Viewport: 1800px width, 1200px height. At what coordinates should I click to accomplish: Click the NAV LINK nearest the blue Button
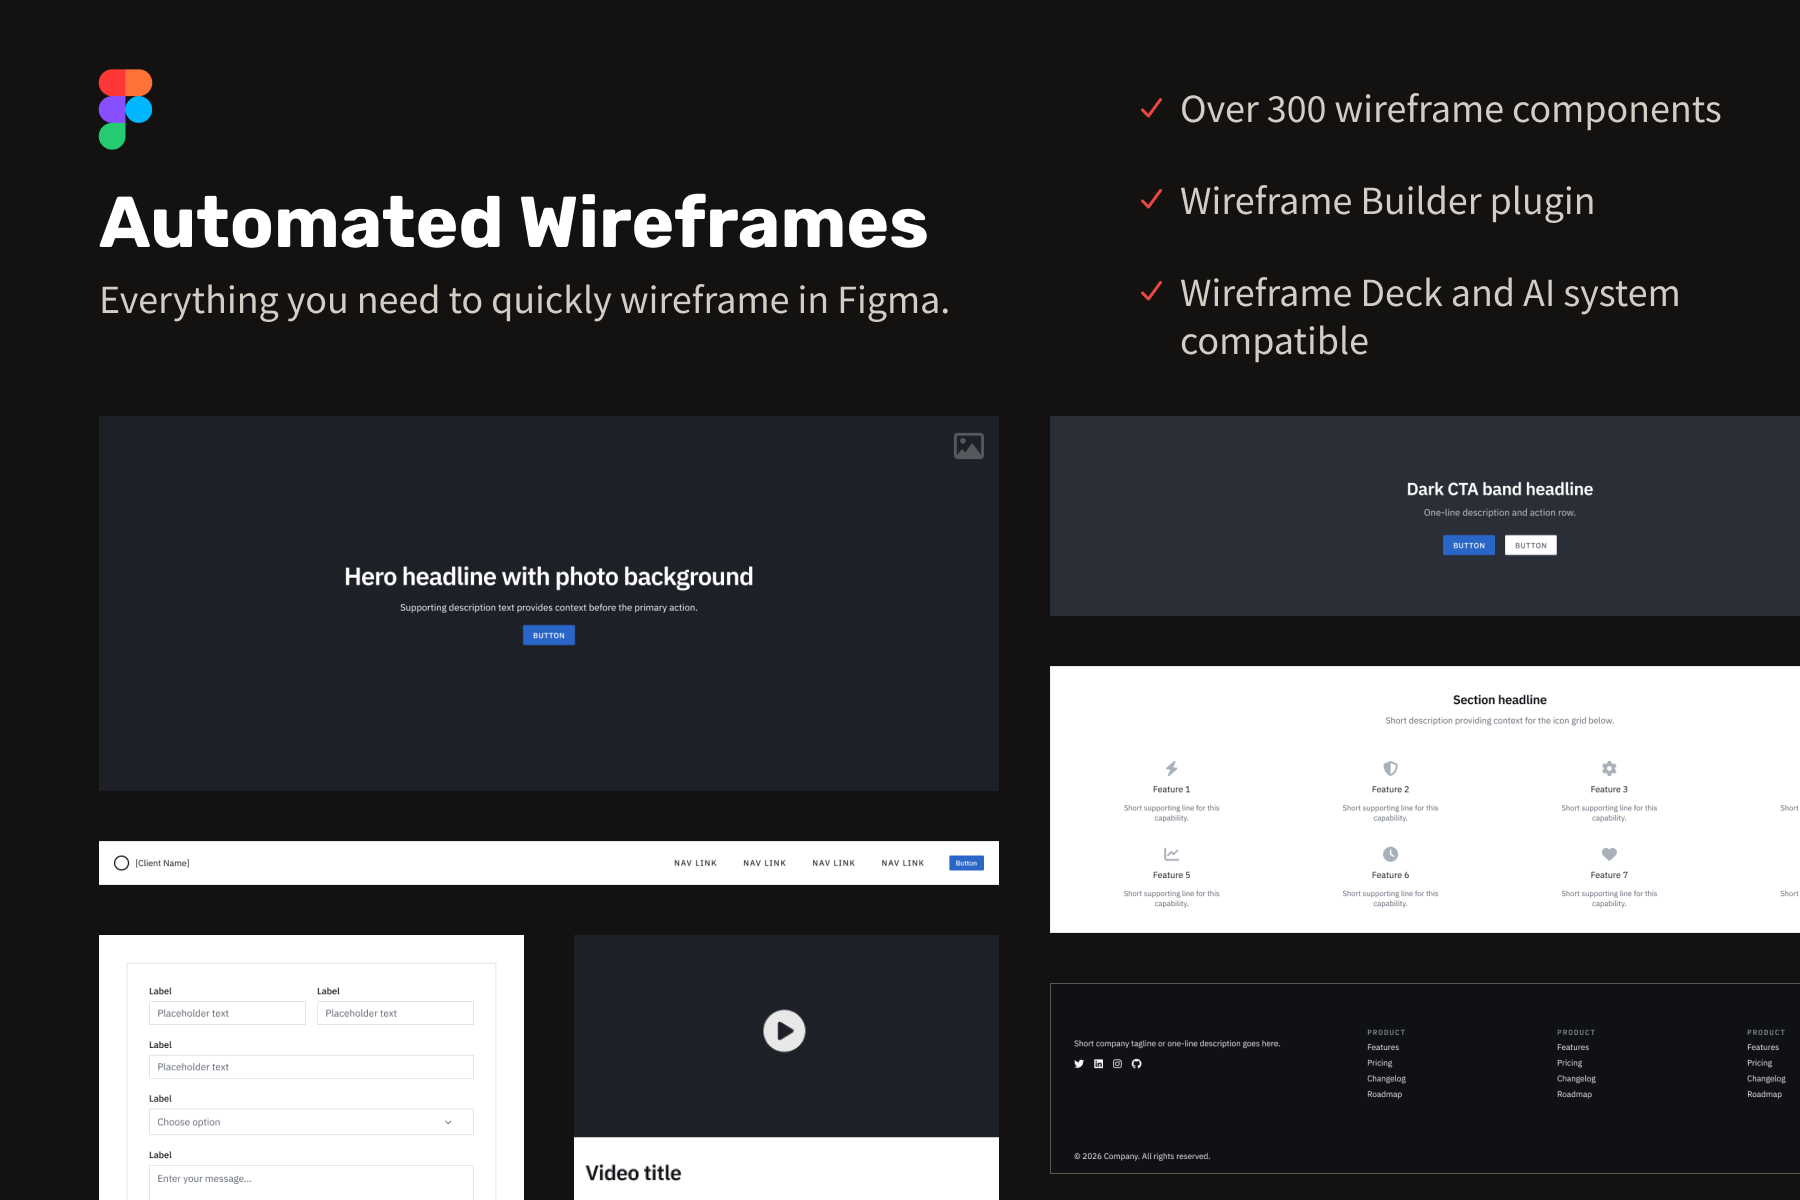903,863
